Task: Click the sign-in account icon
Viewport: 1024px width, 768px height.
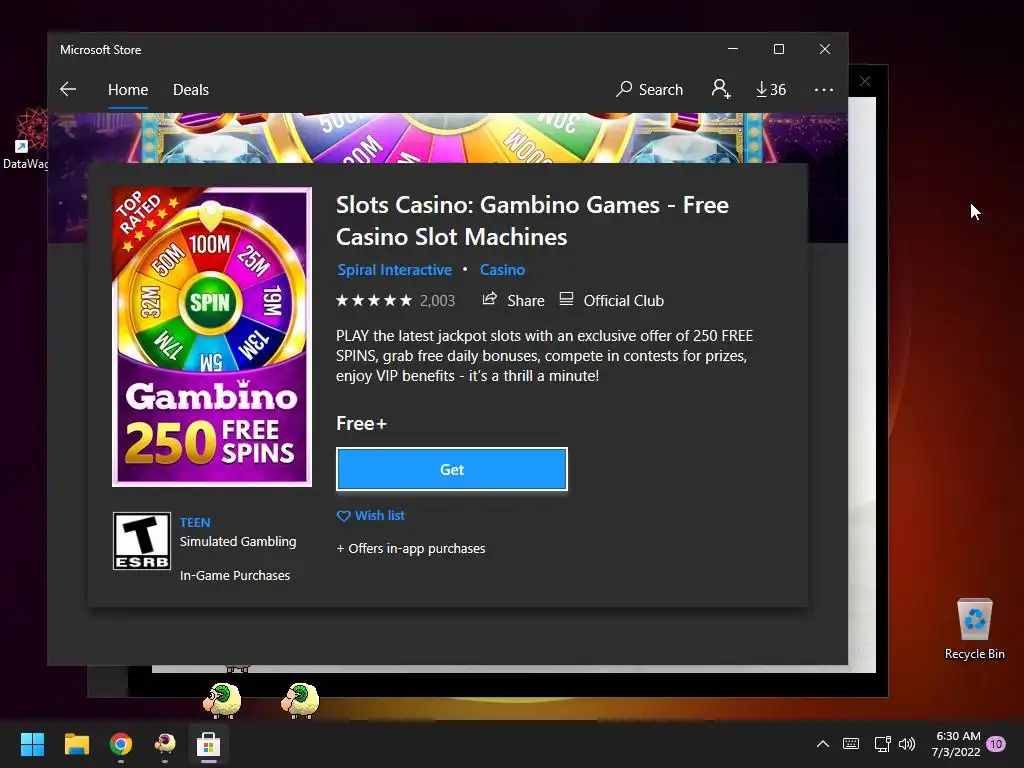Action: coord(721,89)
